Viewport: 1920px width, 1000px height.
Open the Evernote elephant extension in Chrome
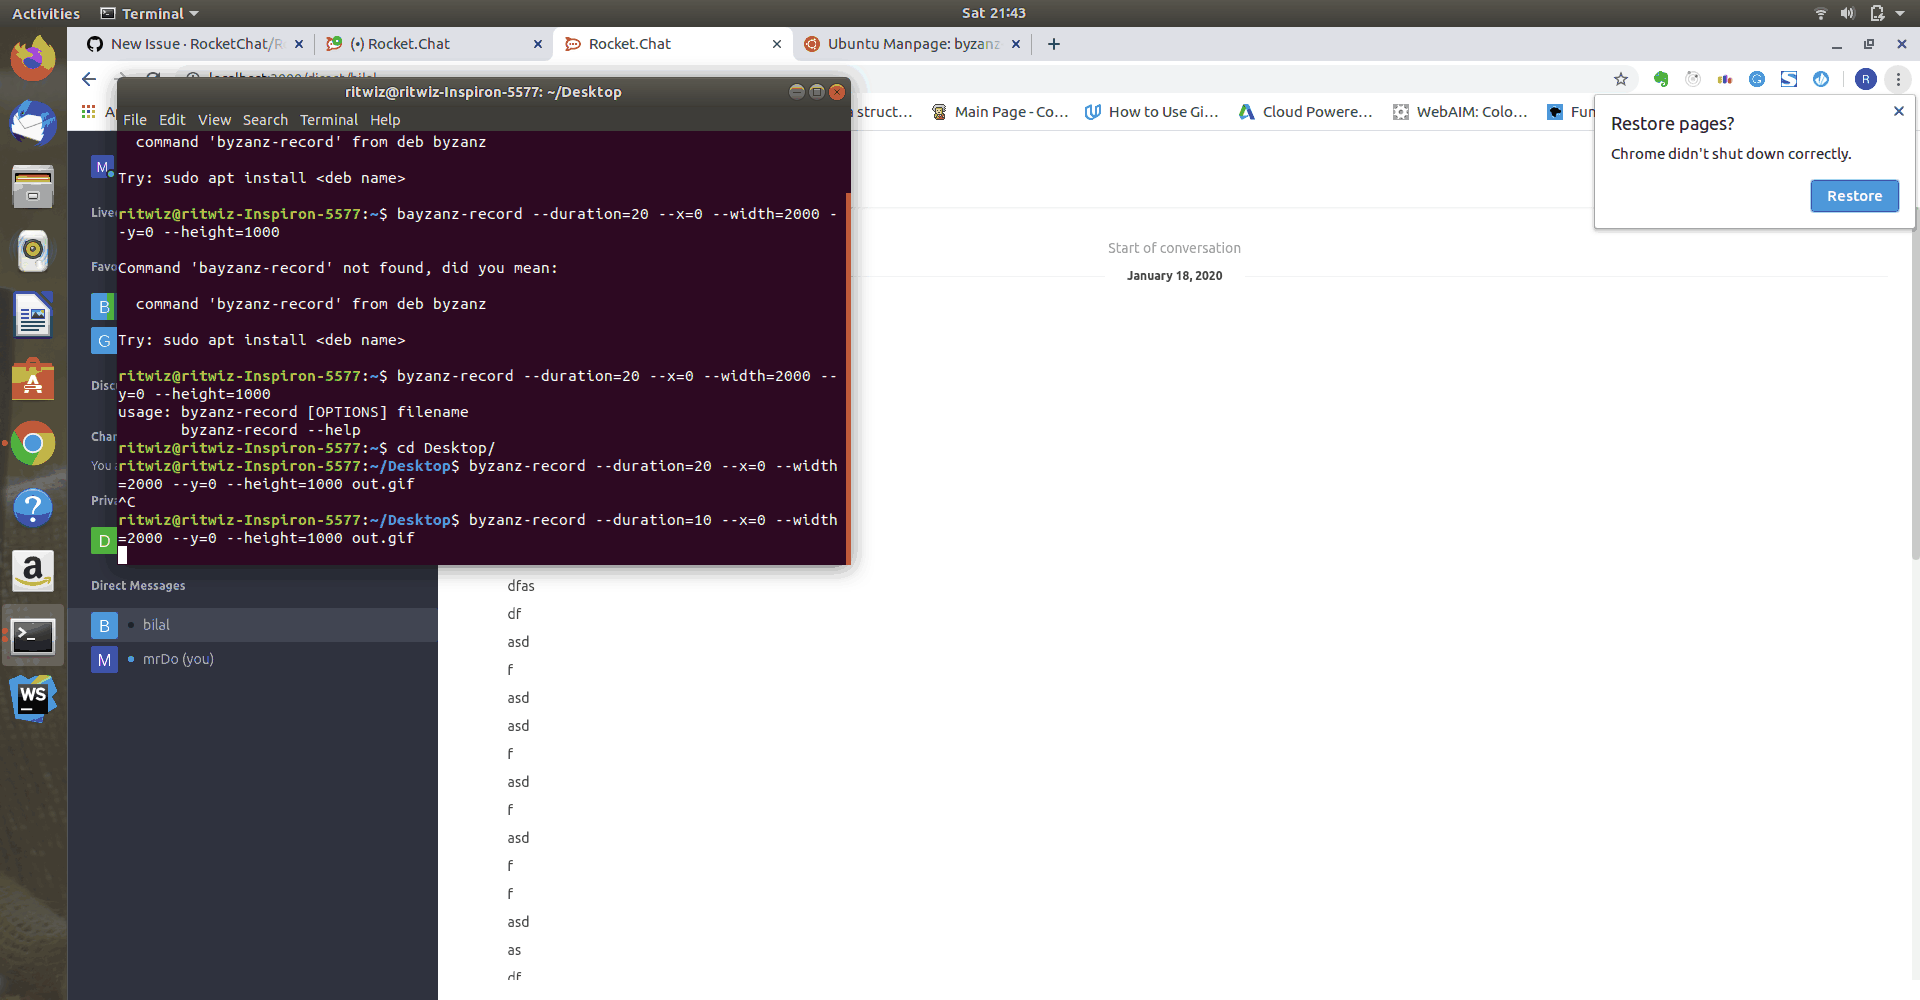click(x=1661, y=79)
